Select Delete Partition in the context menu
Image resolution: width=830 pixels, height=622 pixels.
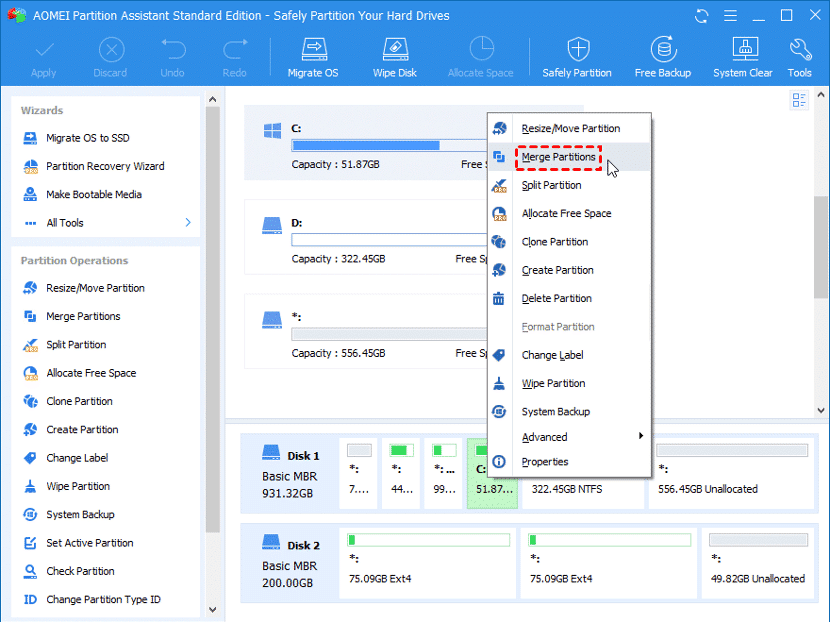coord(558,298)
